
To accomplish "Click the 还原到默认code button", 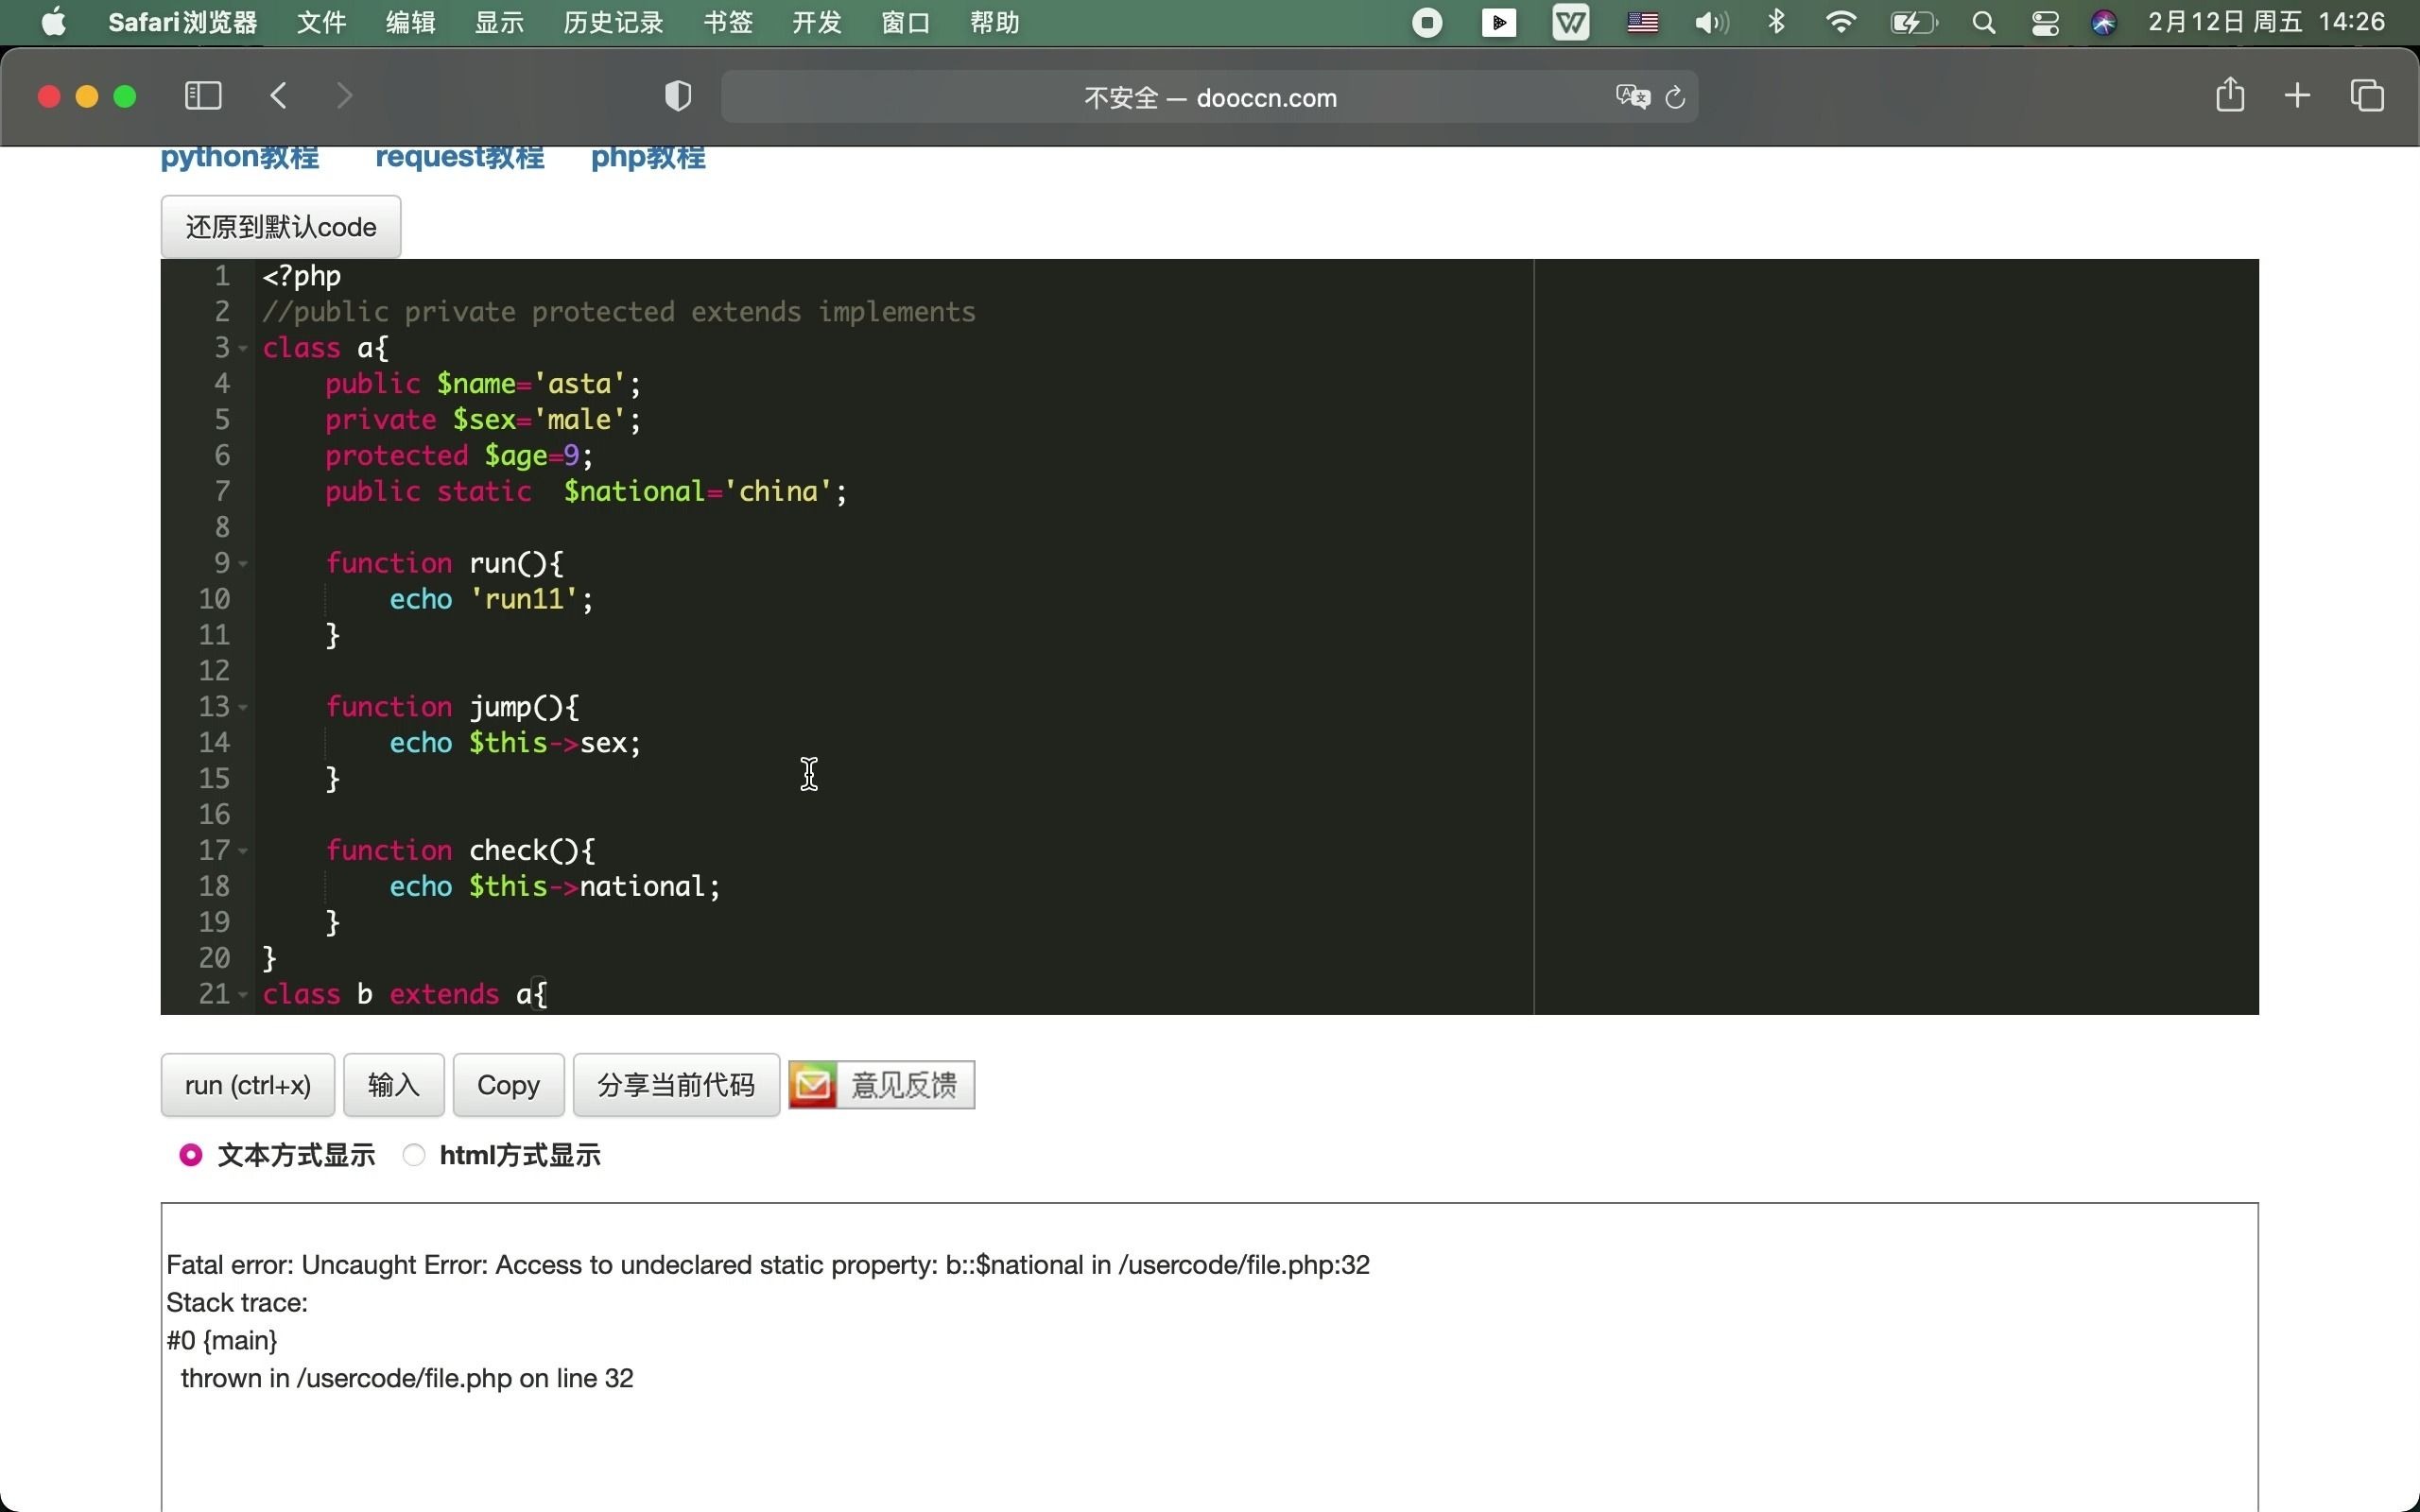I will click(281, 225).
